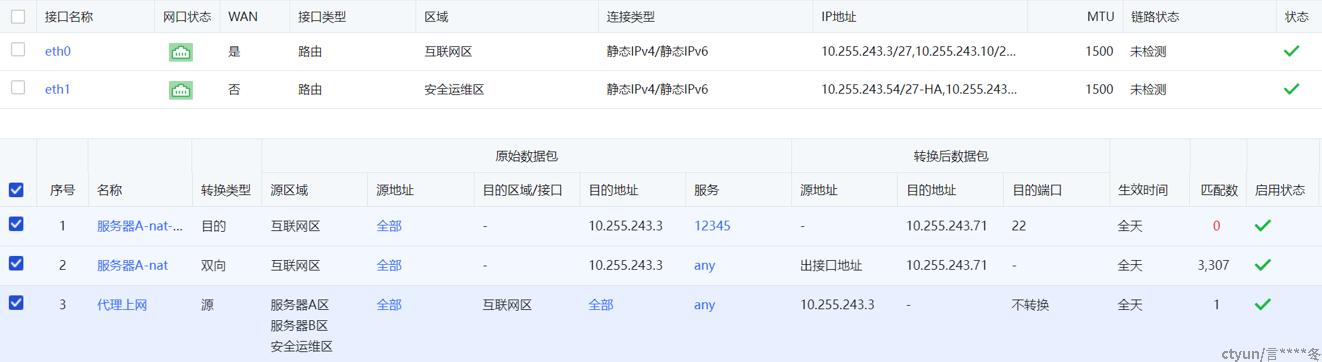The height and width of the screenshot is (362, 1322).
Task: Open the eth0 interface link
Action: (x=58, y=51)
